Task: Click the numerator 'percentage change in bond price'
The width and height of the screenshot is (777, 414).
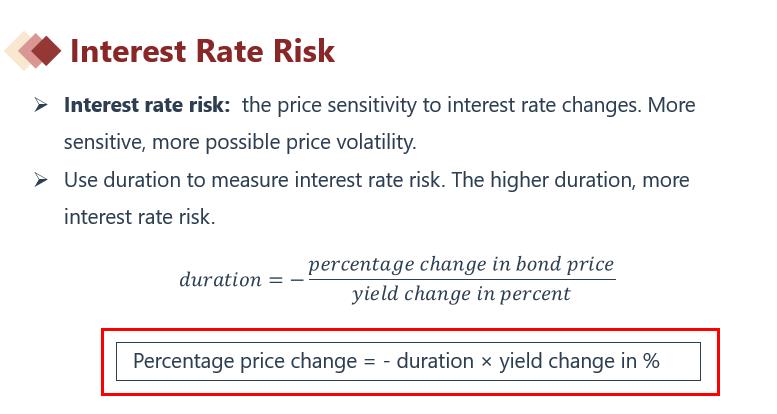Action: tap(461, 264)
